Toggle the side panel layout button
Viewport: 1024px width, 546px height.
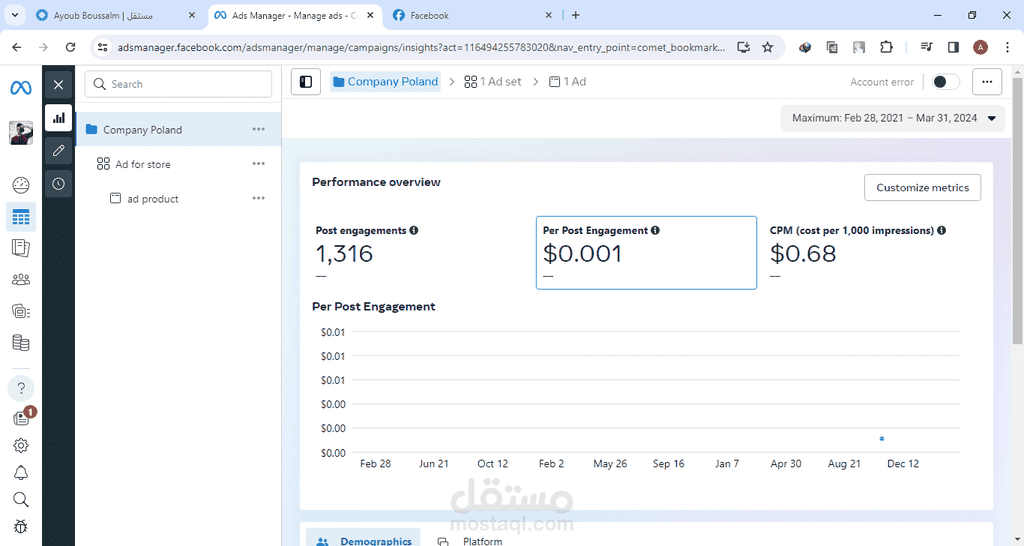click(306, 82)
